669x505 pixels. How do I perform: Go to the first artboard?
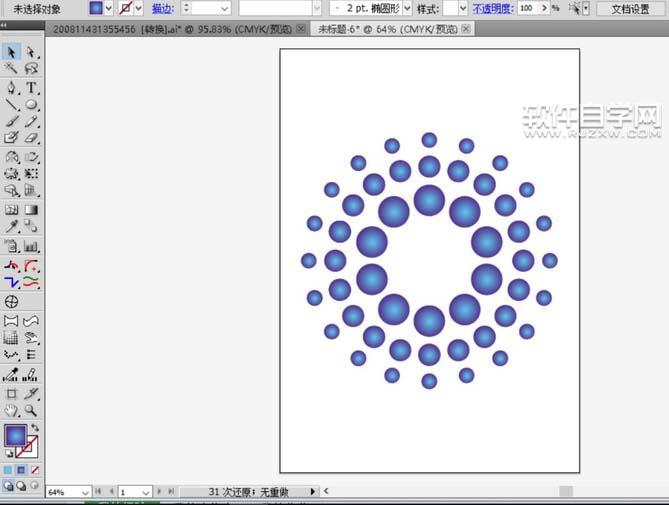(98, 491)
